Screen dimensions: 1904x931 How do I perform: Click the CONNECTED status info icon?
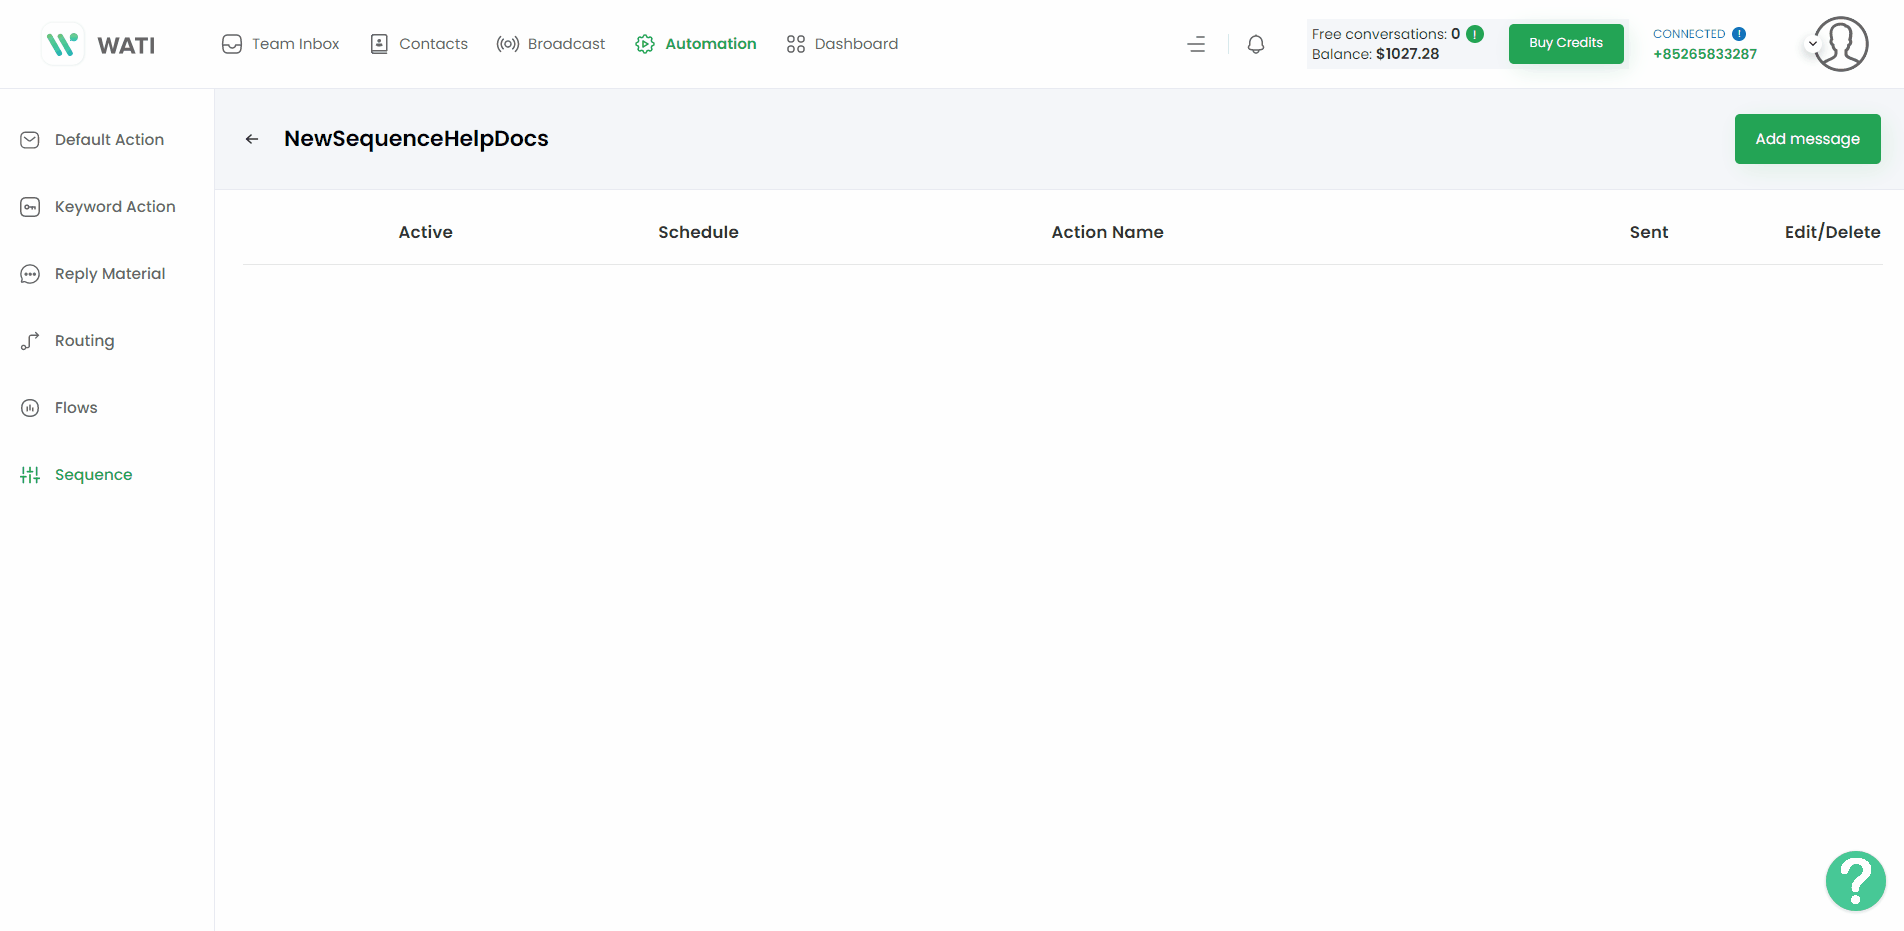(1739, 34)
